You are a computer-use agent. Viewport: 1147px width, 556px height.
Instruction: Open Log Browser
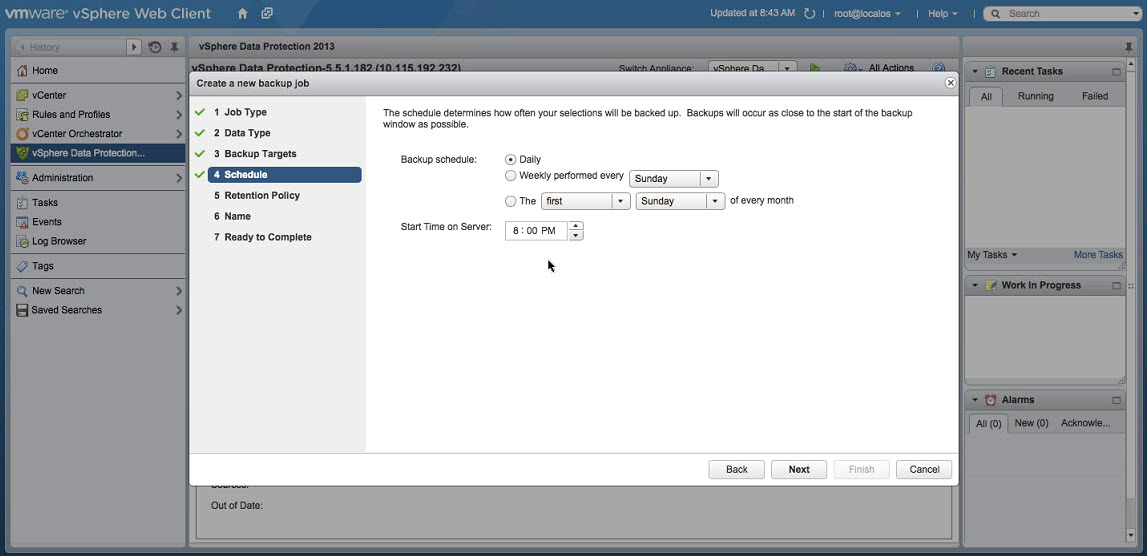click(x=59, y=241)
